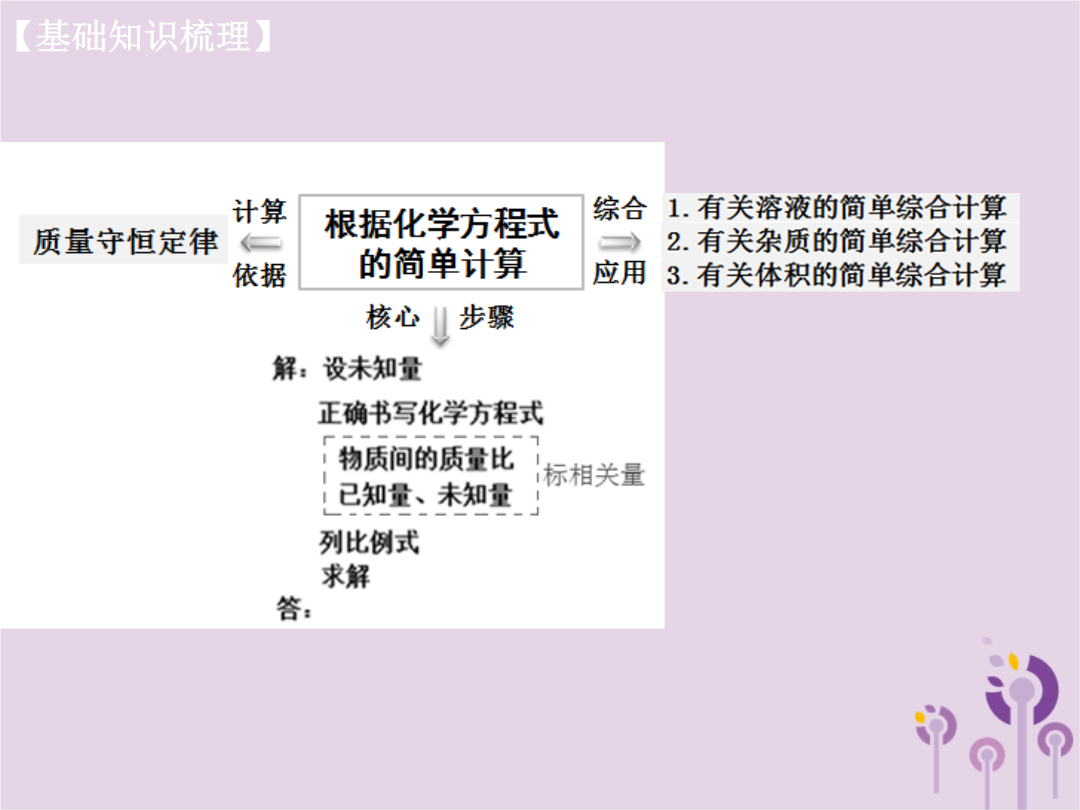
Task: Click the step 解：设未知量
Action: (348, 368)
